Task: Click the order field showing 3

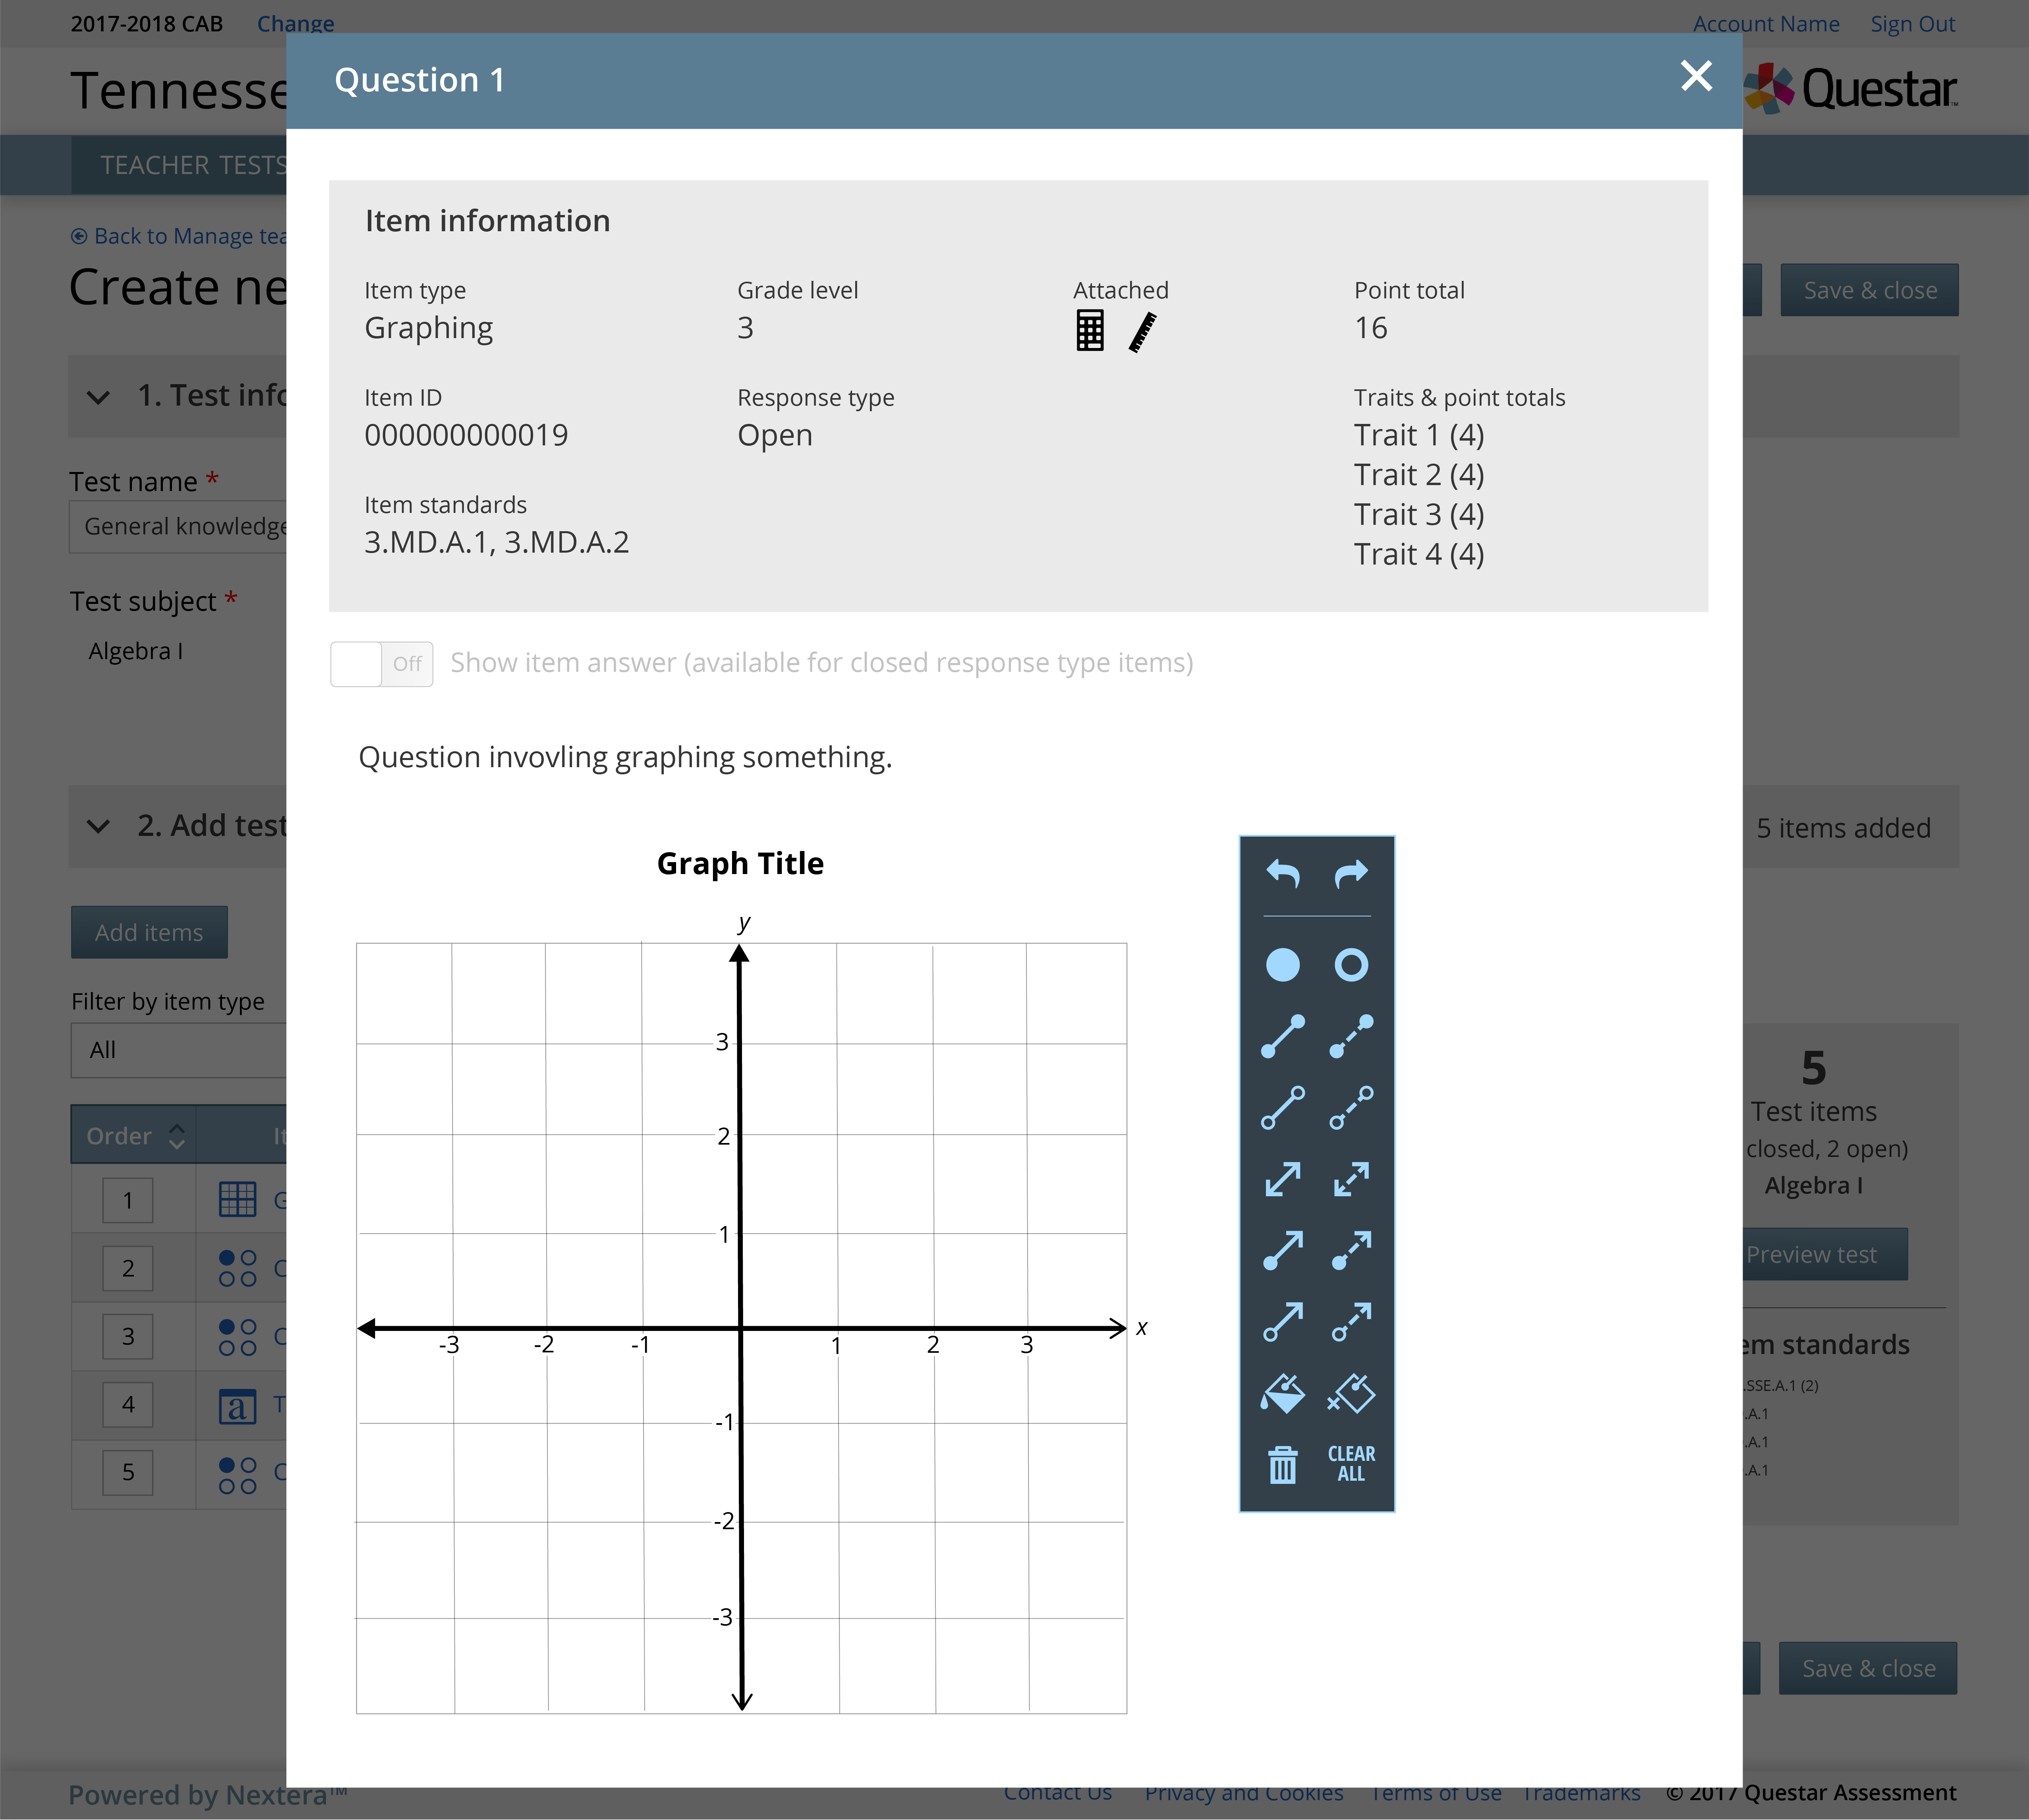Action: (x=128, y=1336)
